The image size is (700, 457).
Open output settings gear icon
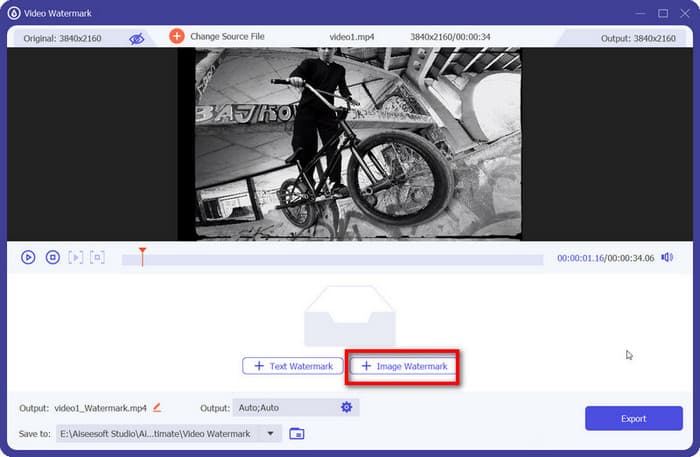click(x=346, y=408)
